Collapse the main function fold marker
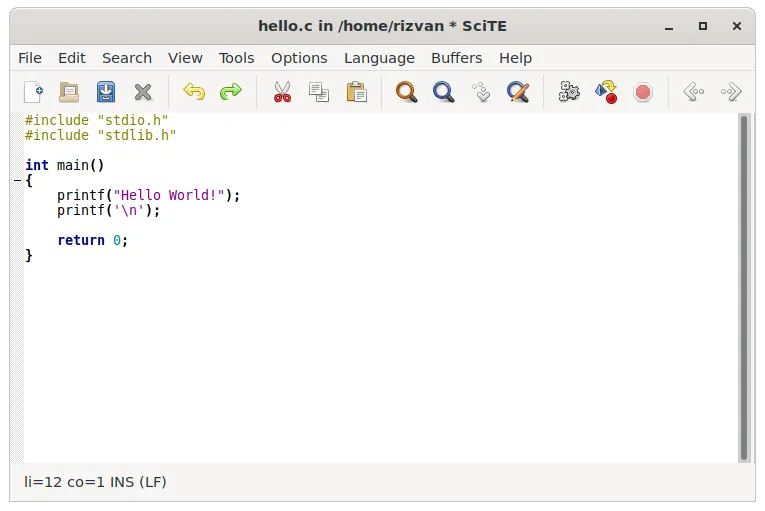This screenshot has width=765, height=511. 17,180
